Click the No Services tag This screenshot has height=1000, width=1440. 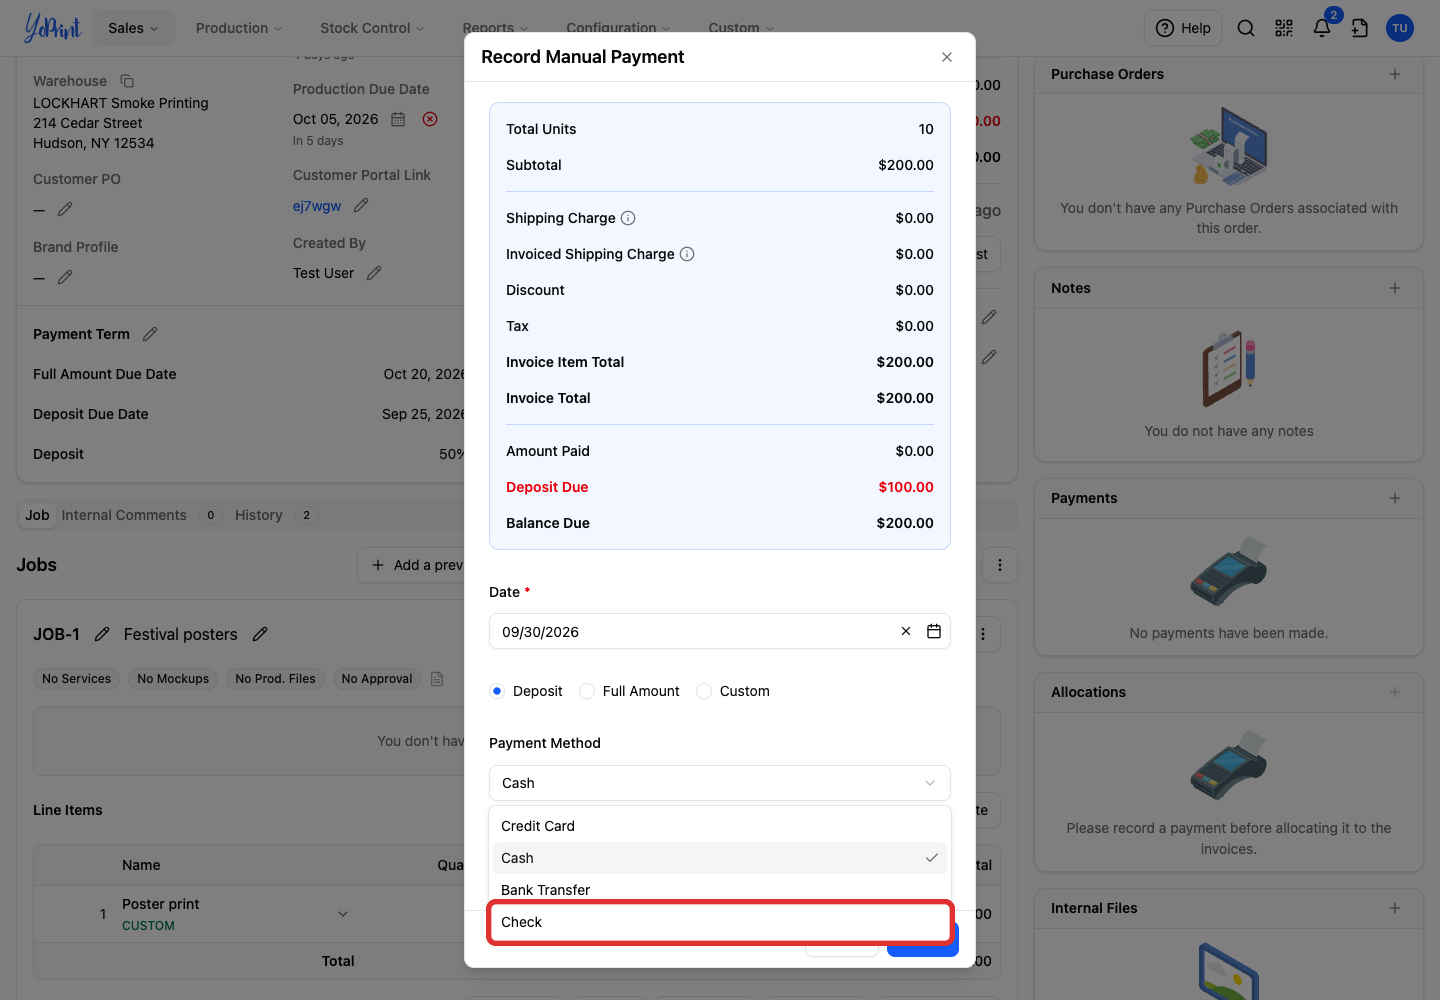click(x=77, y=679)
